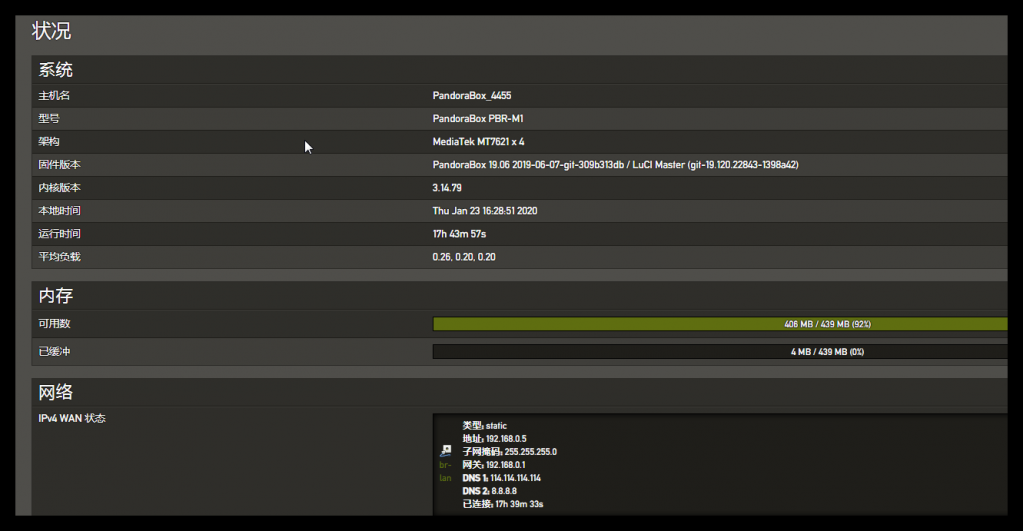Click the 固件版本 row label
The height and width of the screenshot is (531, 1023).
[59, 164]
